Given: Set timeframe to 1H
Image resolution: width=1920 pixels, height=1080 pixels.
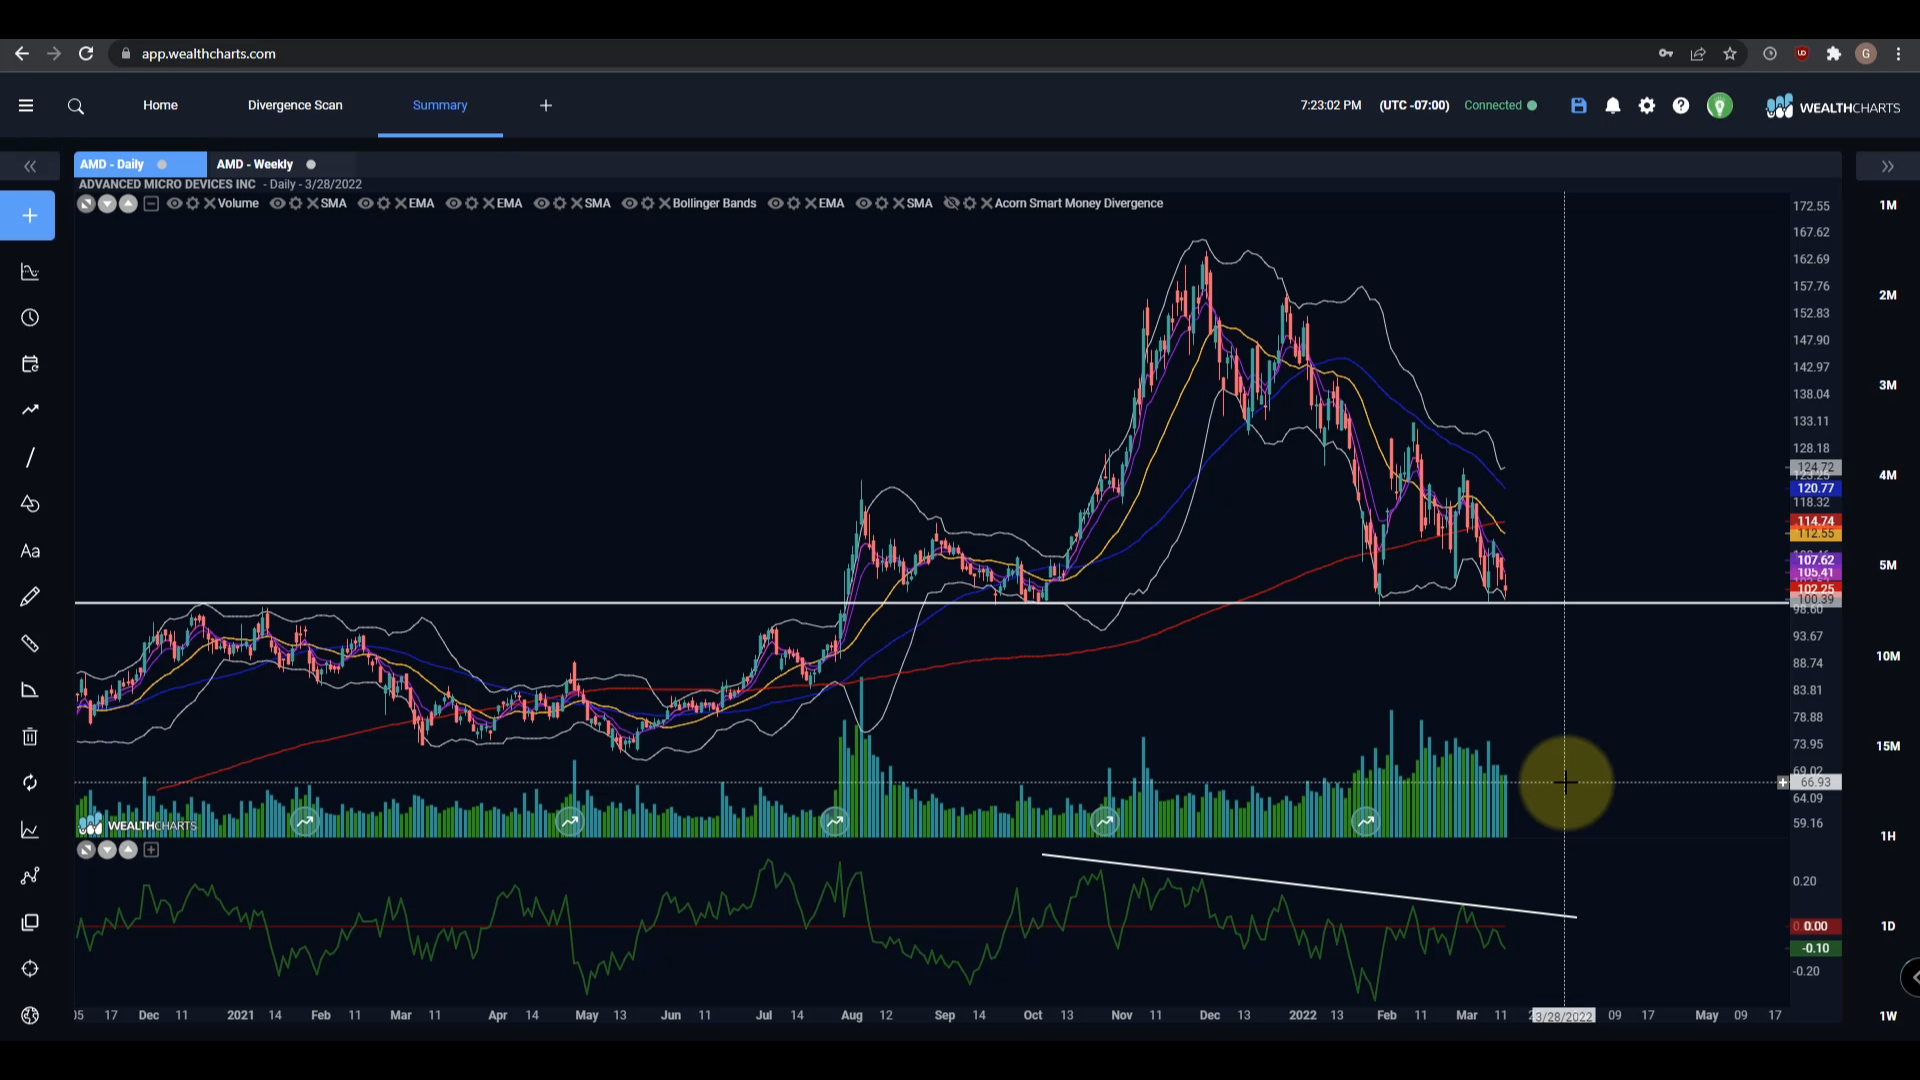Looking at the screenshot, I should click(x=1888, y=836).
